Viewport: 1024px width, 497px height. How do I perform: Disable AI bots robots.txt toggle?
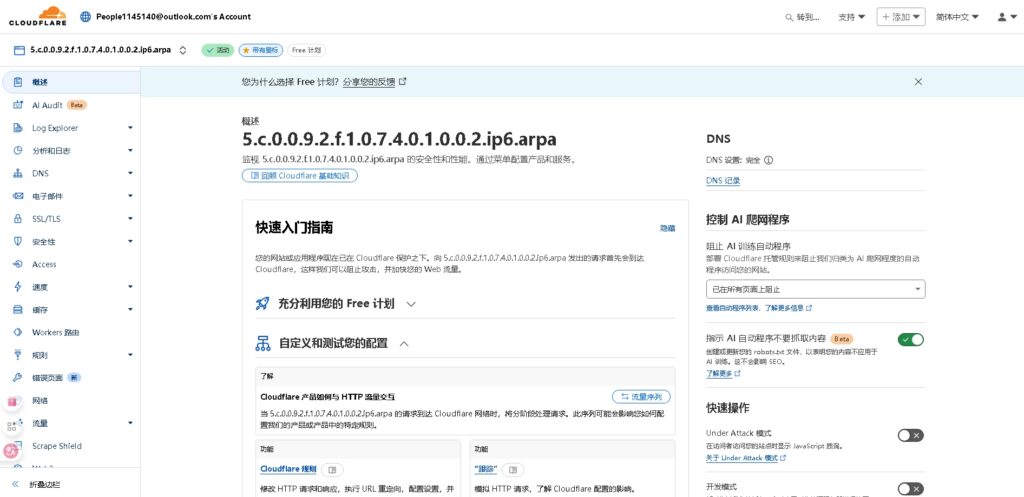pyautogui.click(x=910, y=340)
